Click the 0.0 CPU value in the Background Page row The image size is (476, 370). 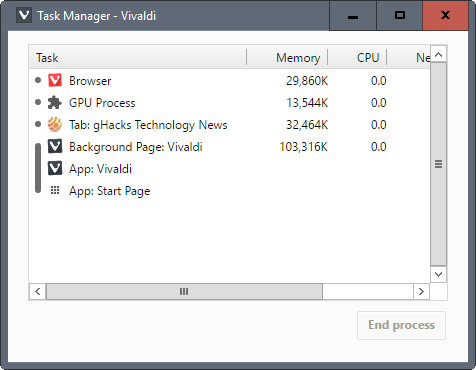pyautogui.click(x=379, y=147)
